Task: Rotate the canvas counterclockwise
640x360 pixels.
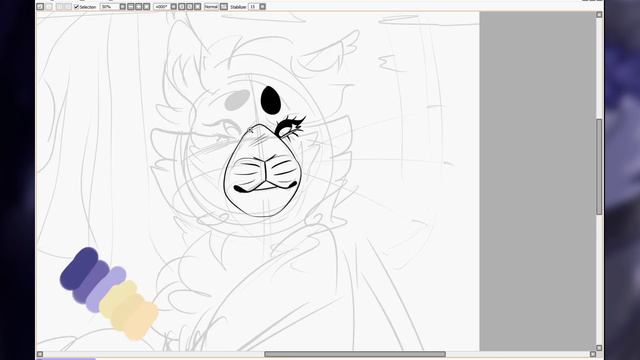Action: point(182,7)
